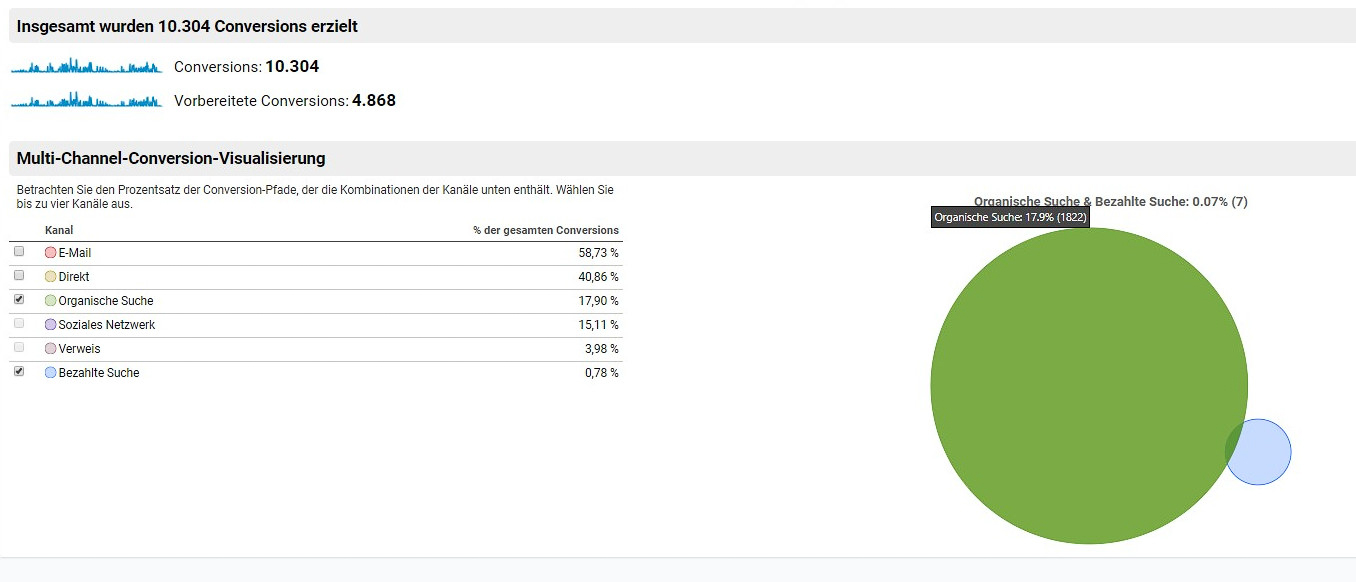Image resolution: width=1356 pixels, height=582 pixels.
Task: Deselect the Bezahlte Suche checkbox
Action: [19, 372]
